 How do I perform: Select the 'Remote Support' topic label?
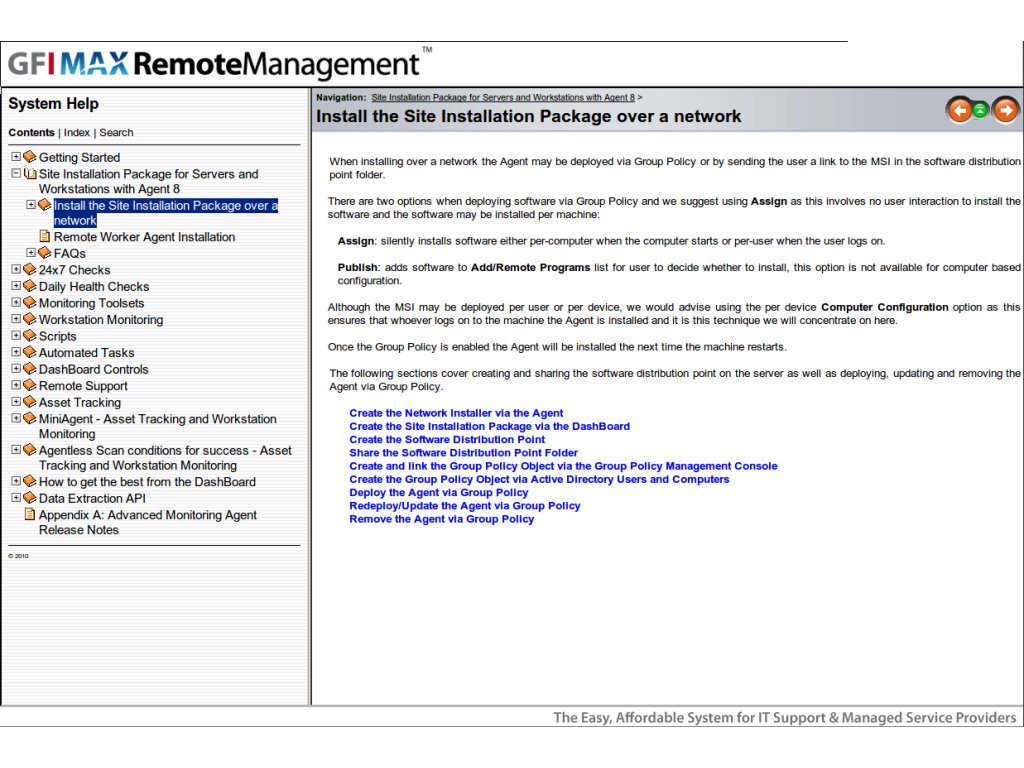(x=83, y=386)
